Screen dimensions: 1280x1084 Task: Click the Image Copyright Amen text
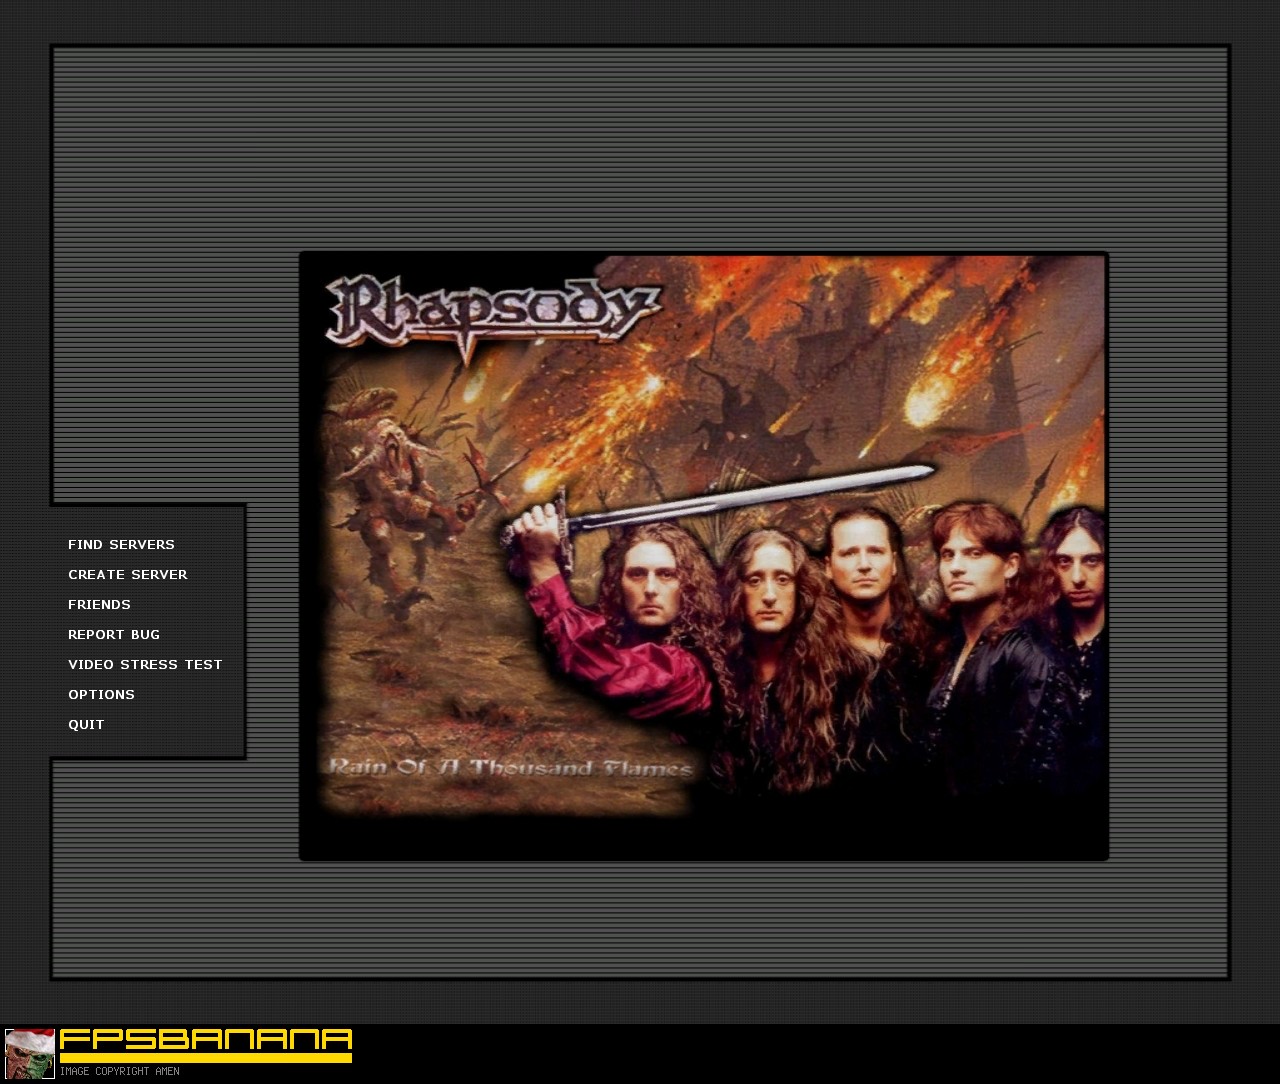coord(119,1072)
